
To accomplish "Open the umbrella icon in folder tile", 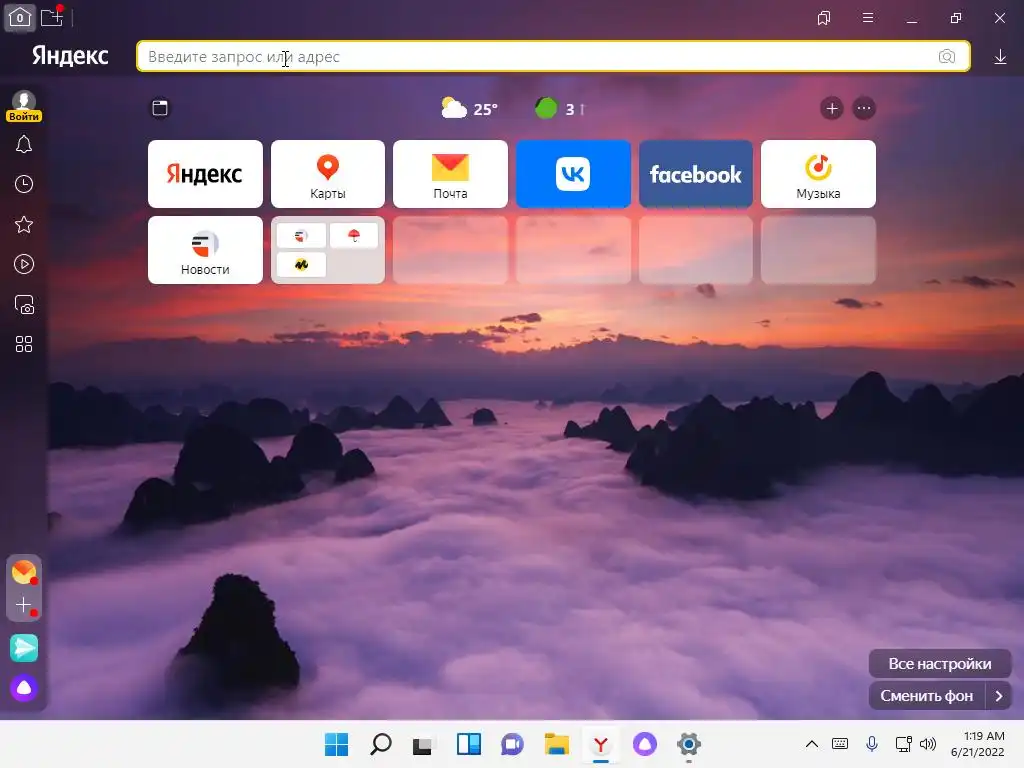I will [x=354, y=236].
